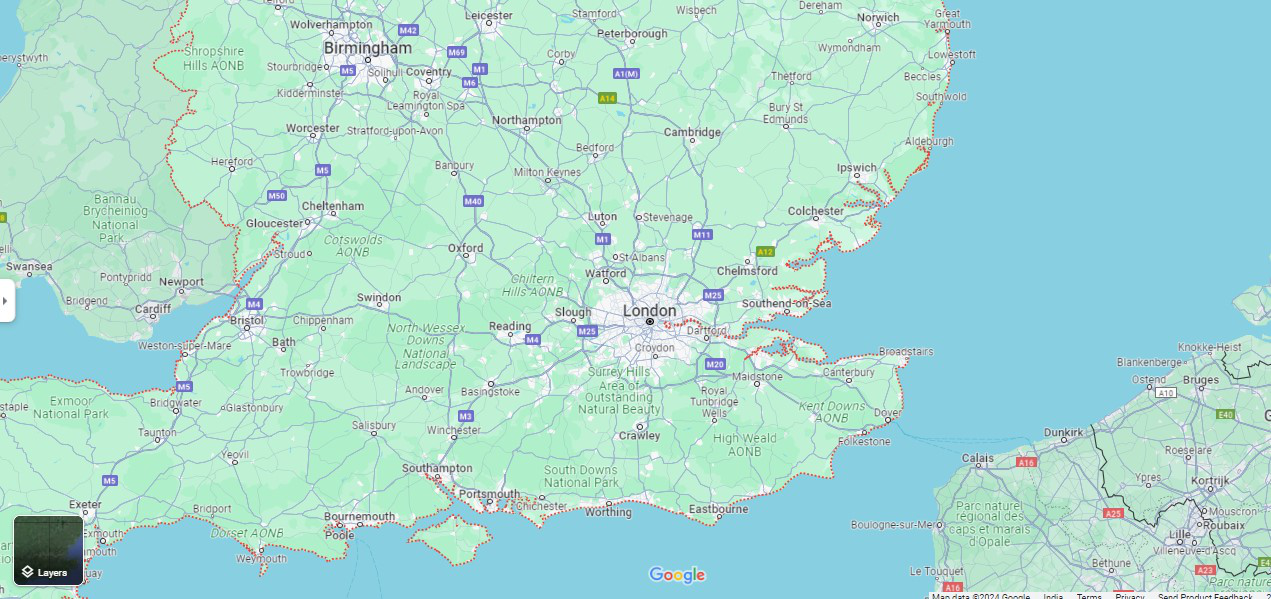Select the Cambridge city label

(693, 132)
